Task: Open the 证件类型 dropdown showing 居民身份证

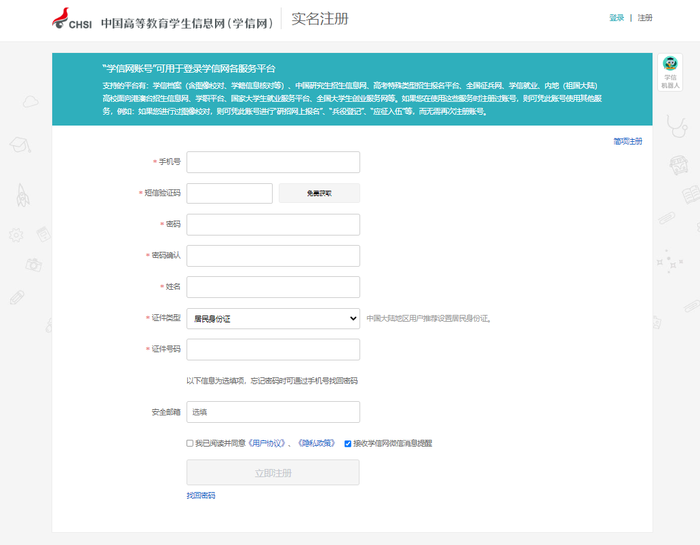Action: (x=273, y=318)
